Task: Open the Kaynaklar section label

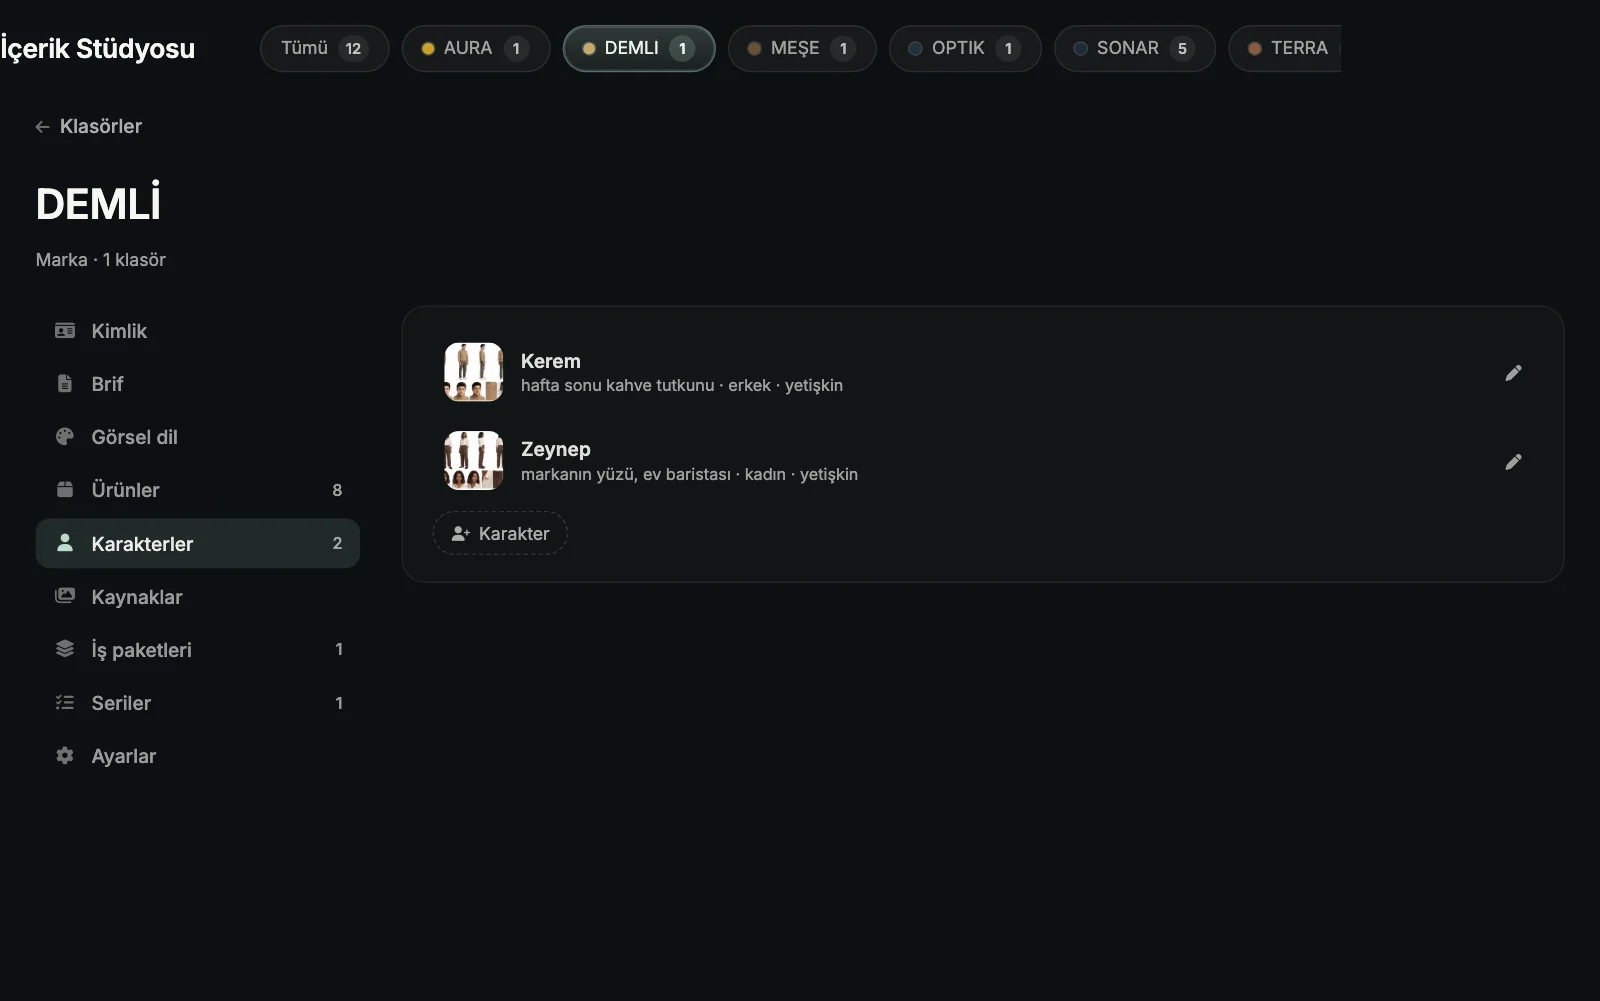Action: [x=137, y=597]
